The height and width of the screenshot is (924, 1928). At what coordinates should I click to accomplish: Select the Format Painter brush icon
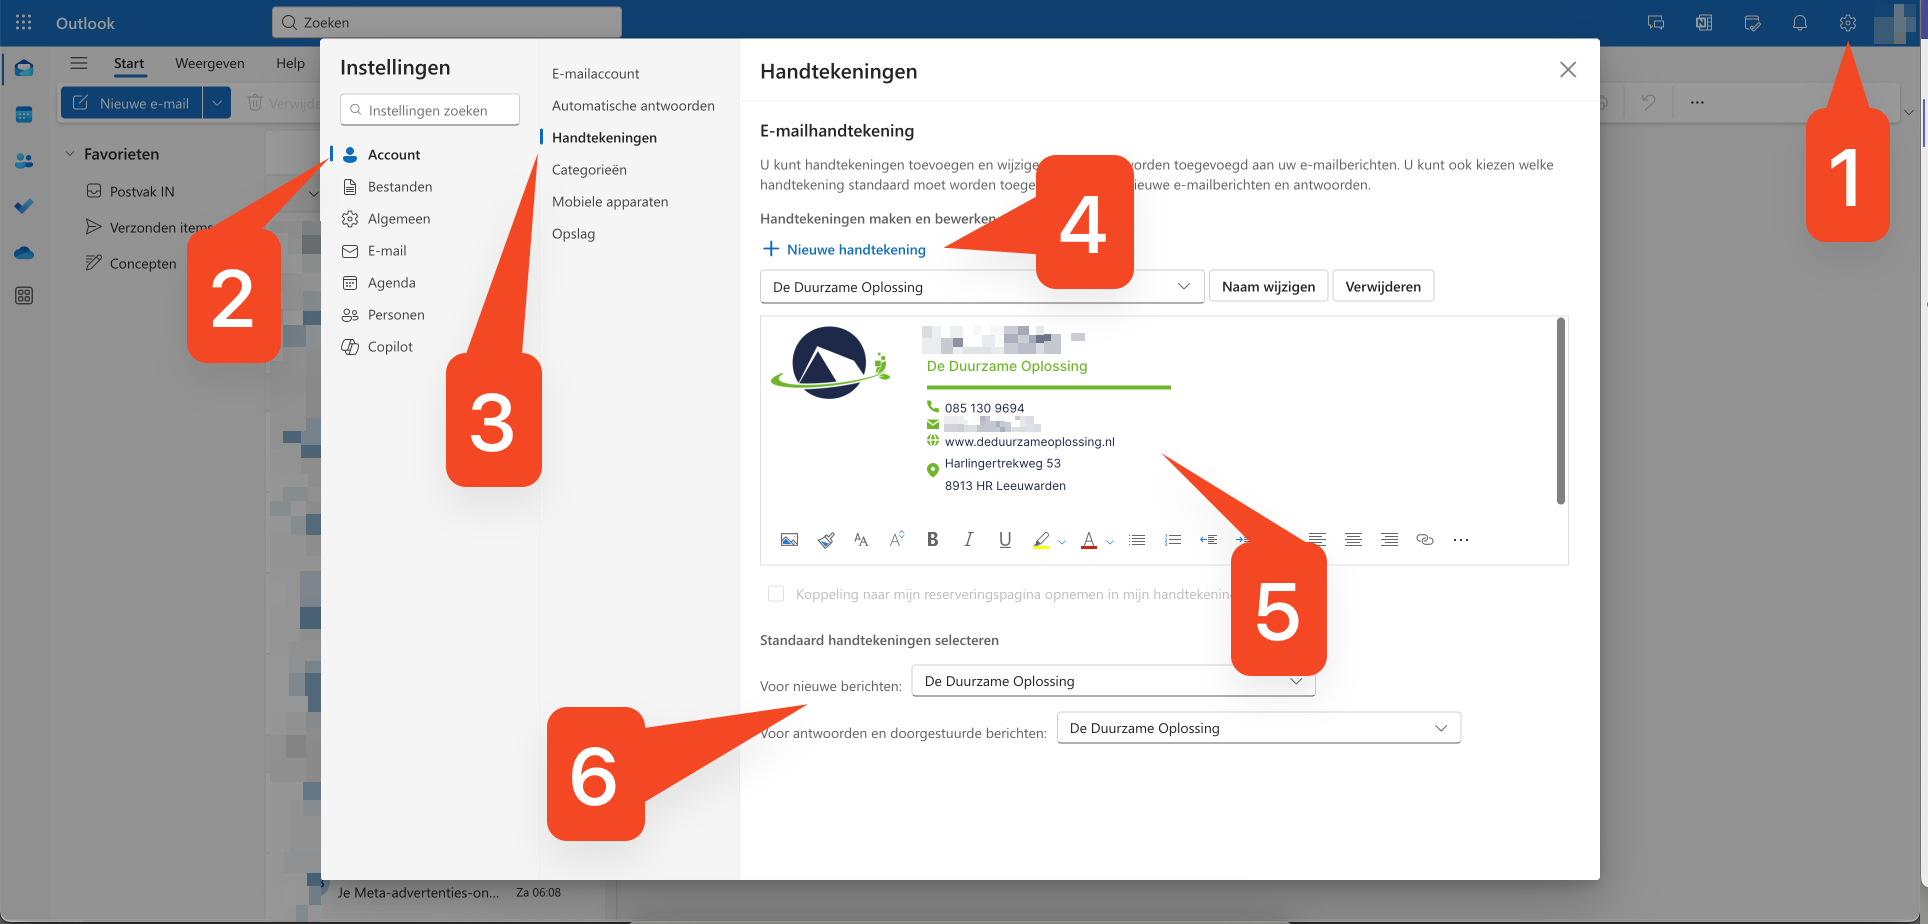826,540
